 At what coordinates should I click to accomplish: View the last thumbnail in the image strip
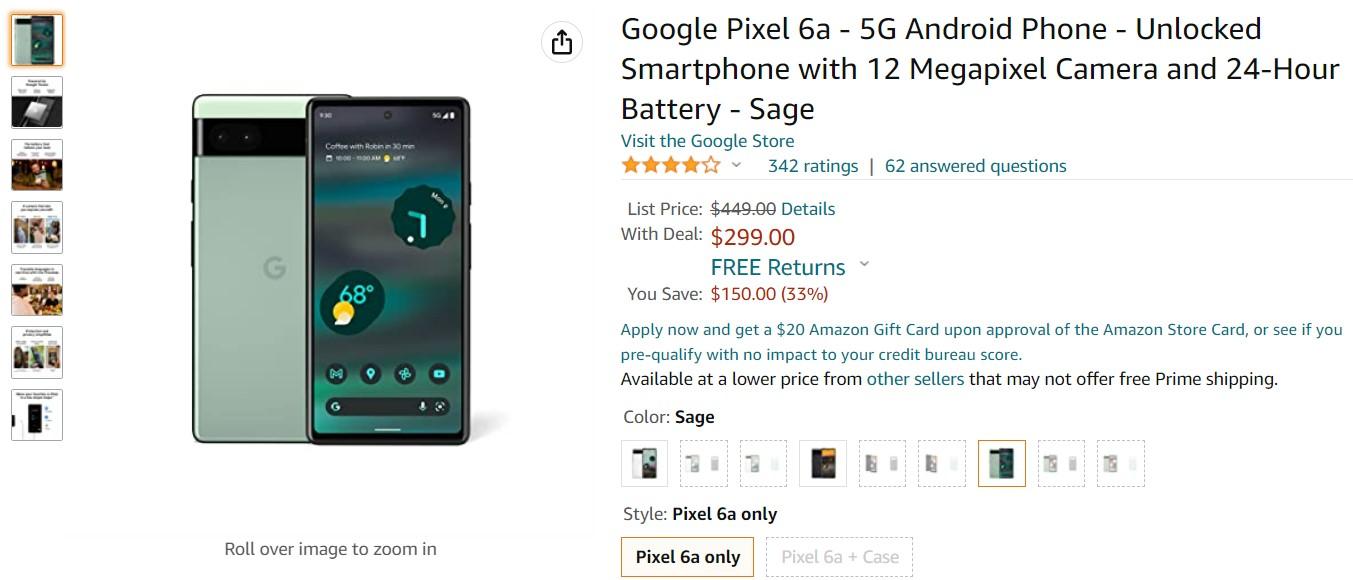(x=37, y=415)
